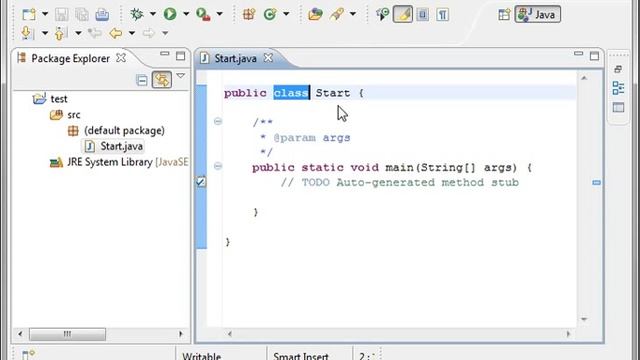The image size is (640, 360).
Task: Click 'Writable' in the status bar
Action: pyautogui.click(x=202, y=356)
